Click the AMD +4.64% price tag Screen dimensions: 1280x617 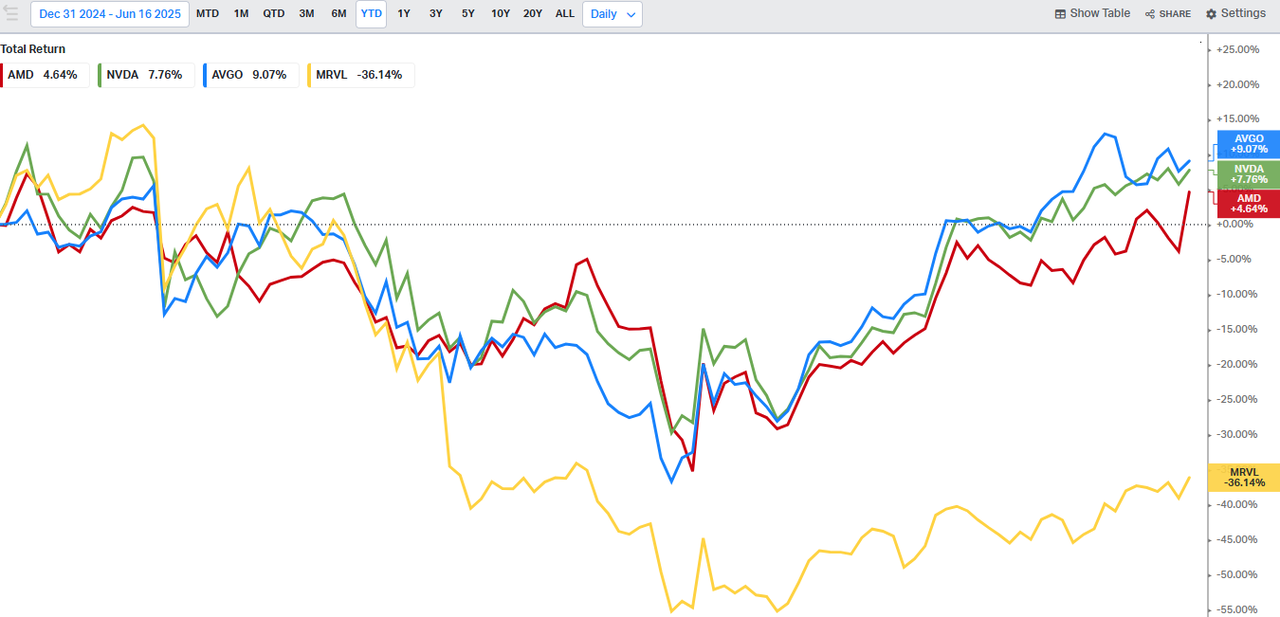tap(1249, 203)
